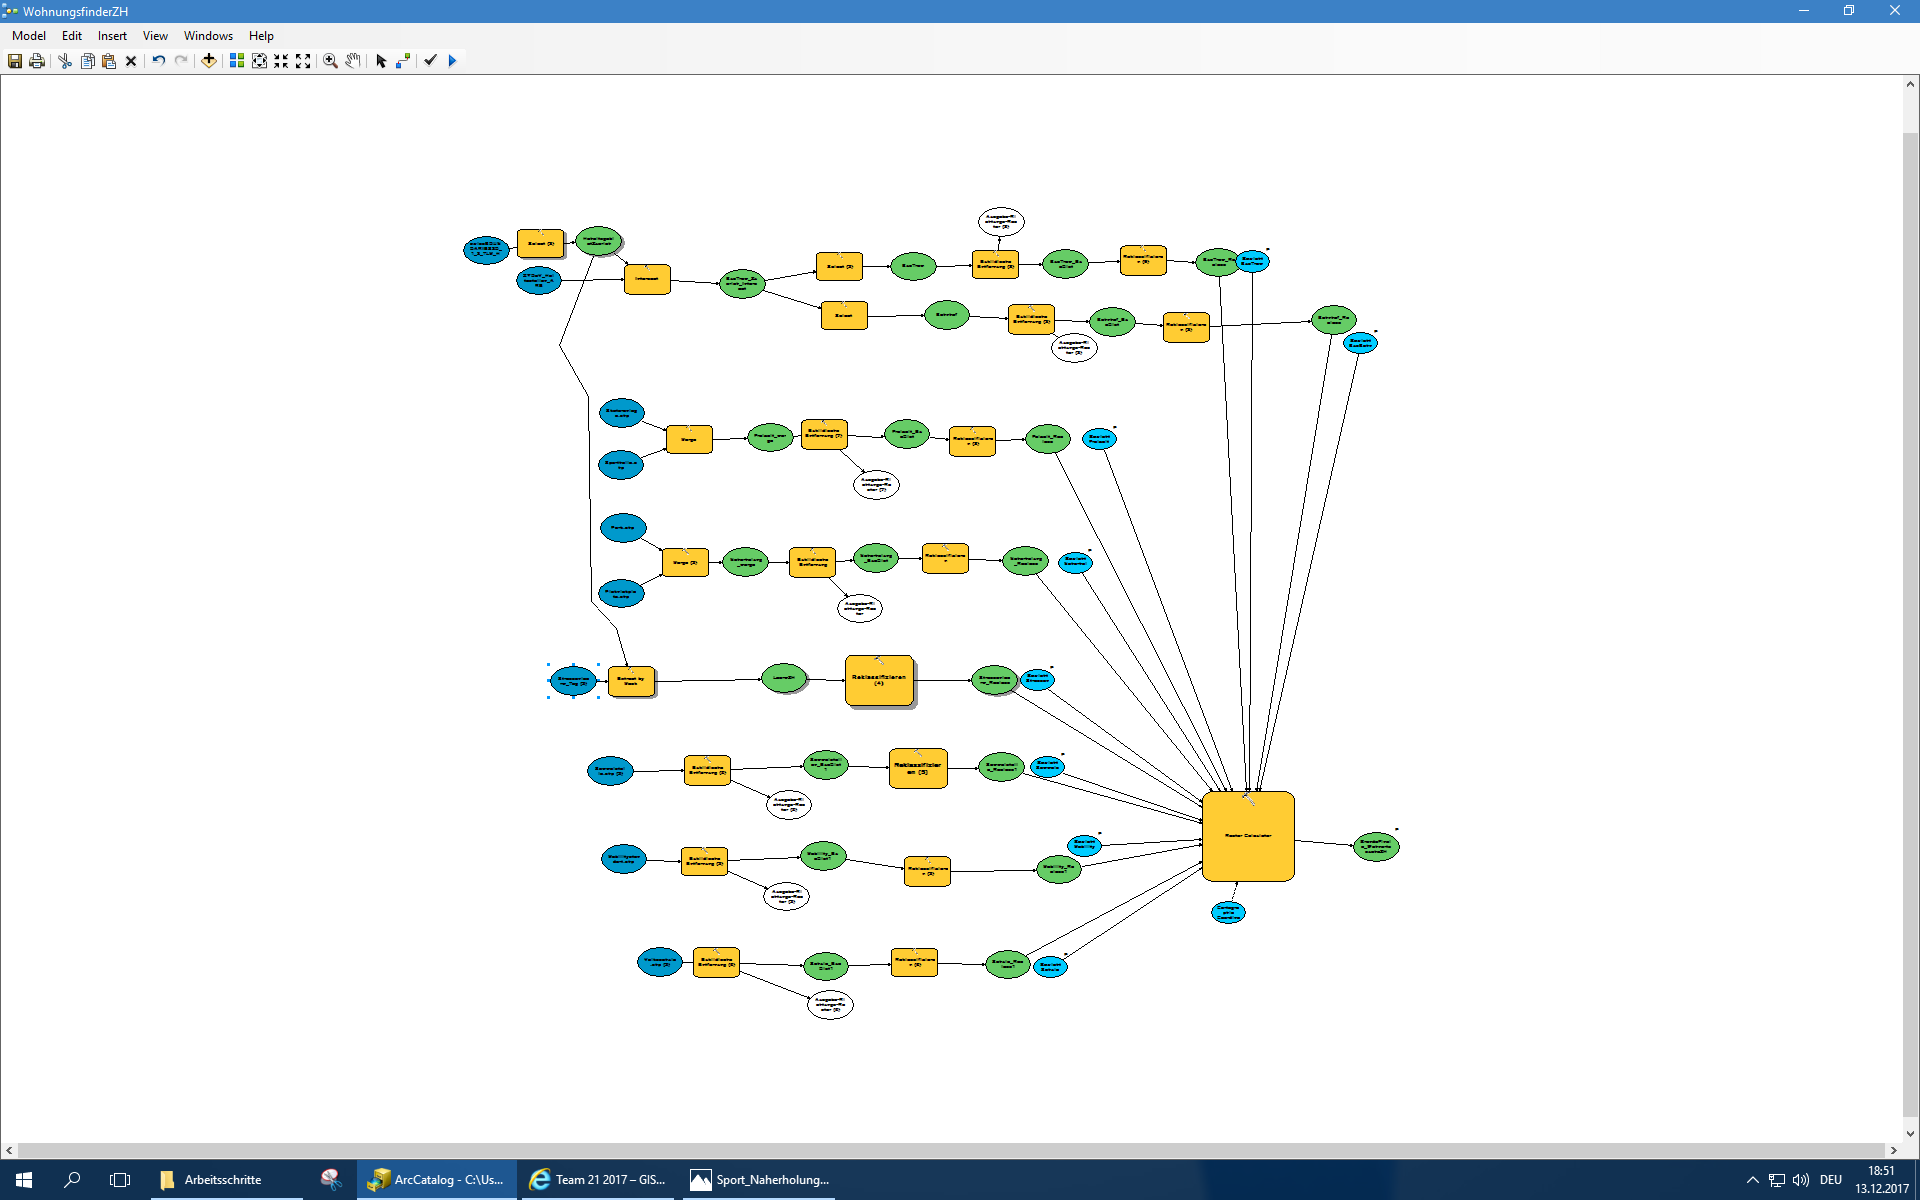
Task: Click the Add Data or Tool icon
Action: coord(209,61)
